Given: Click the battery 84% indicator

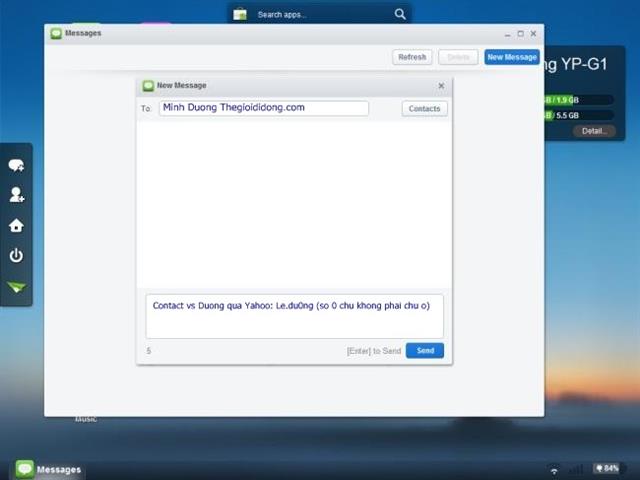Looking at the screenshot, I should click(x=606, y=468).
